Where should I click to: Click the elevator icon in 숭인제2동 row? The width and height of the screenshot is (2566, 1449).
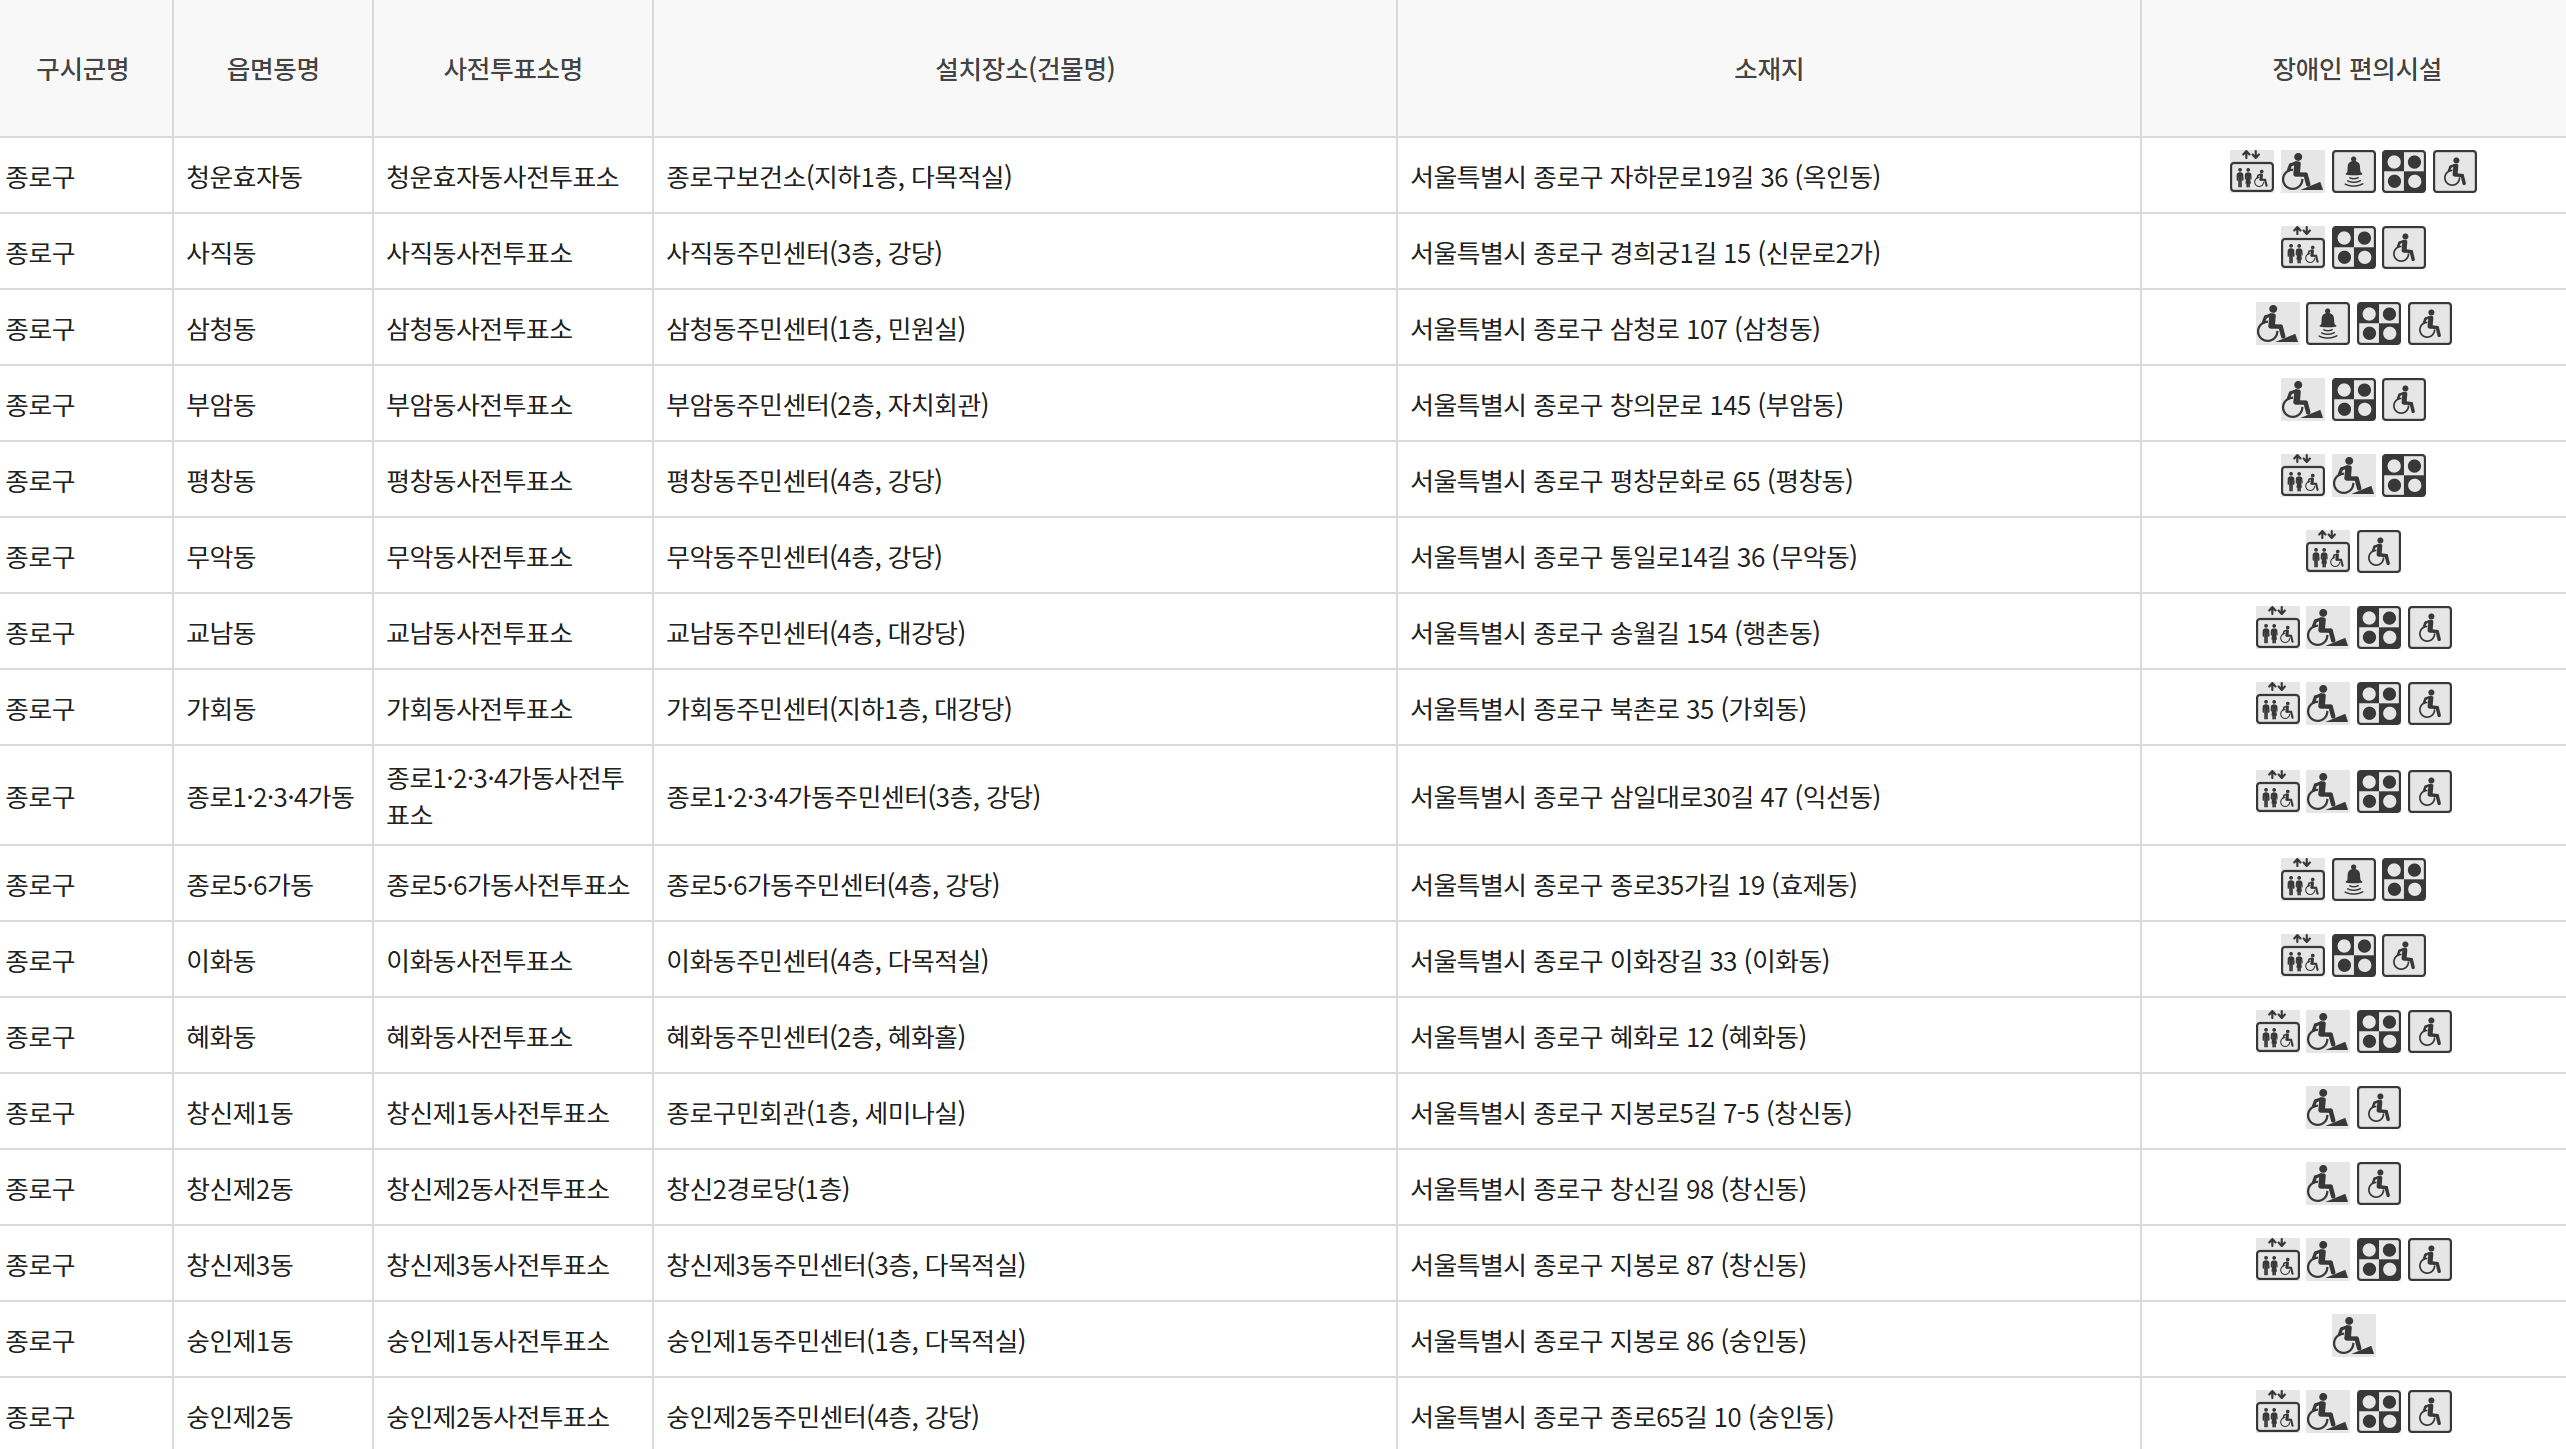click(2277, 1412)
